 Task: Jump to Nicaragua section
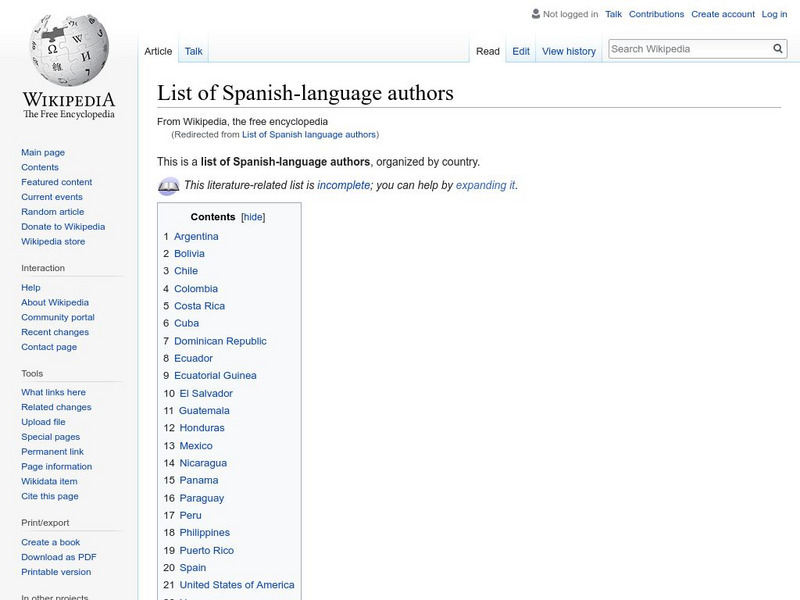[x=203, y=463]
